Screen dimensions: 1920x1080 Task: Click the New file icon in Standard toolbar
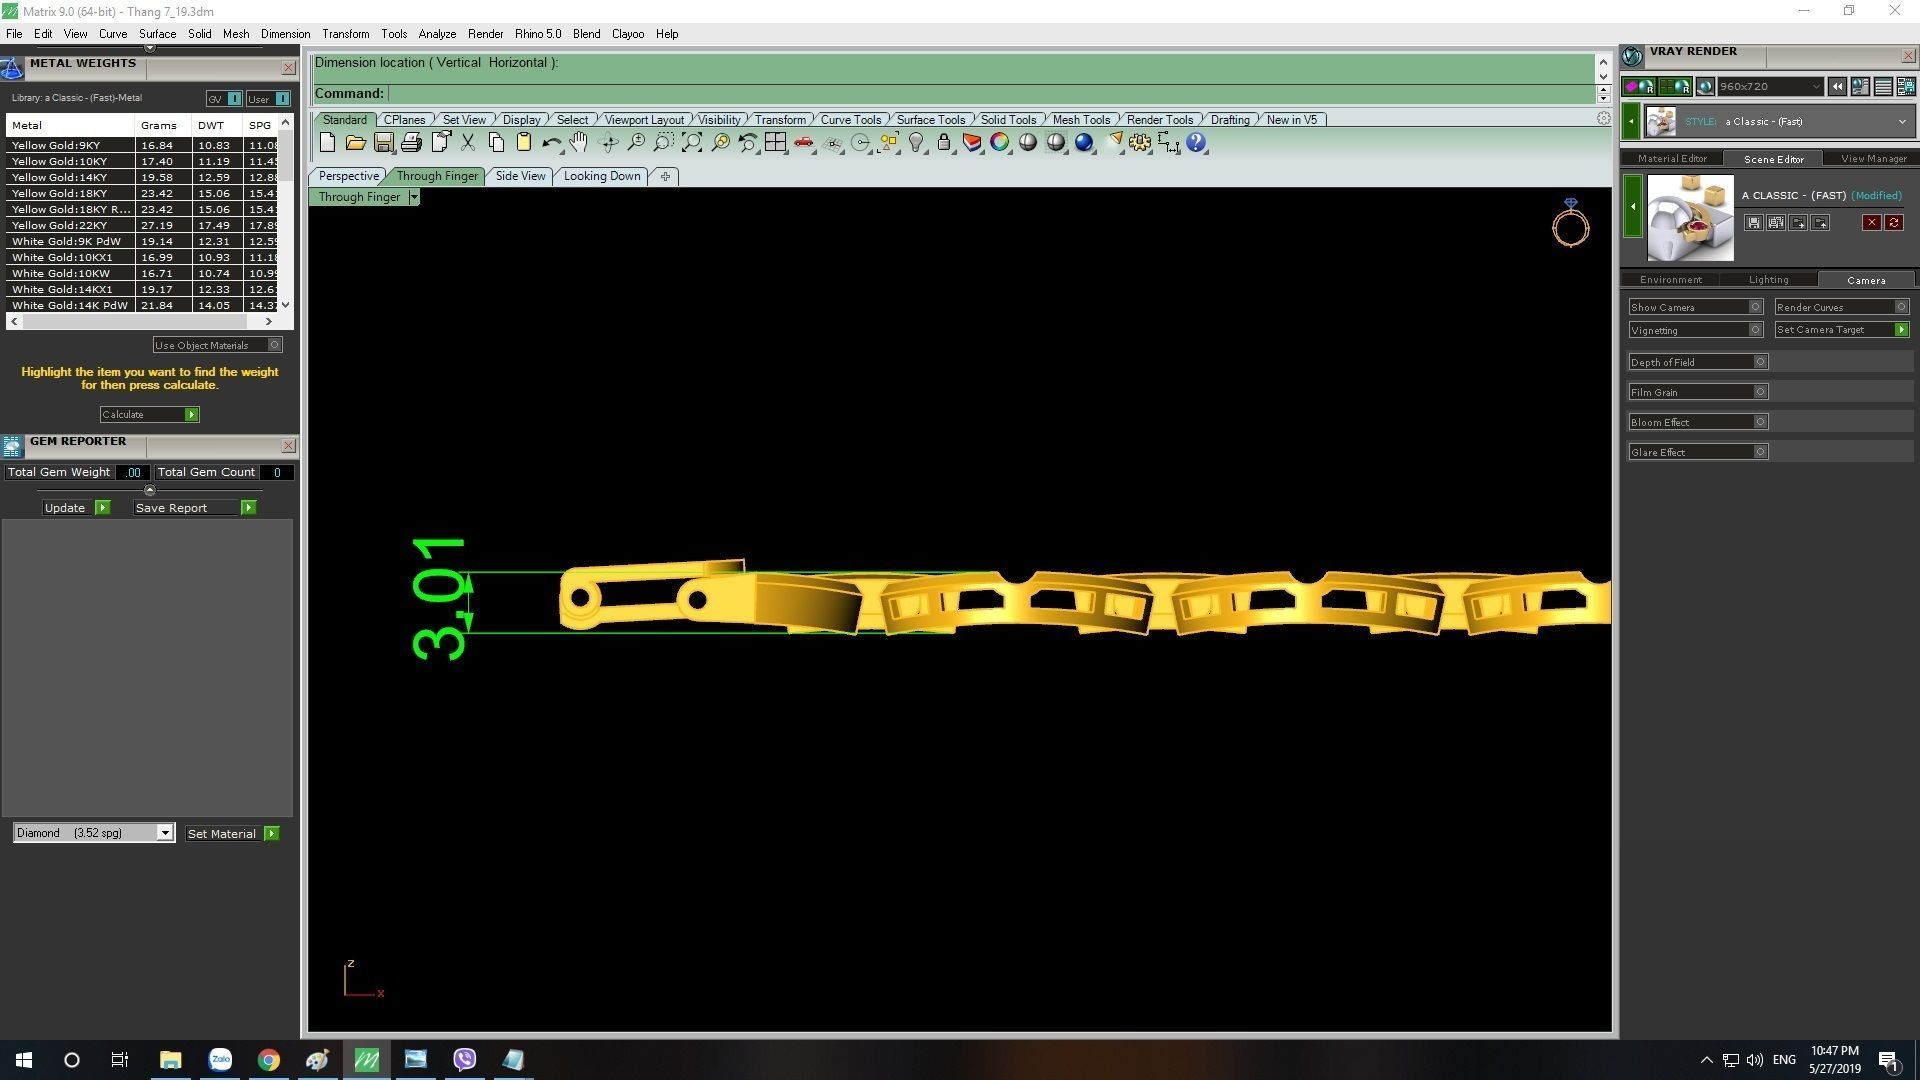coord(327,143)
